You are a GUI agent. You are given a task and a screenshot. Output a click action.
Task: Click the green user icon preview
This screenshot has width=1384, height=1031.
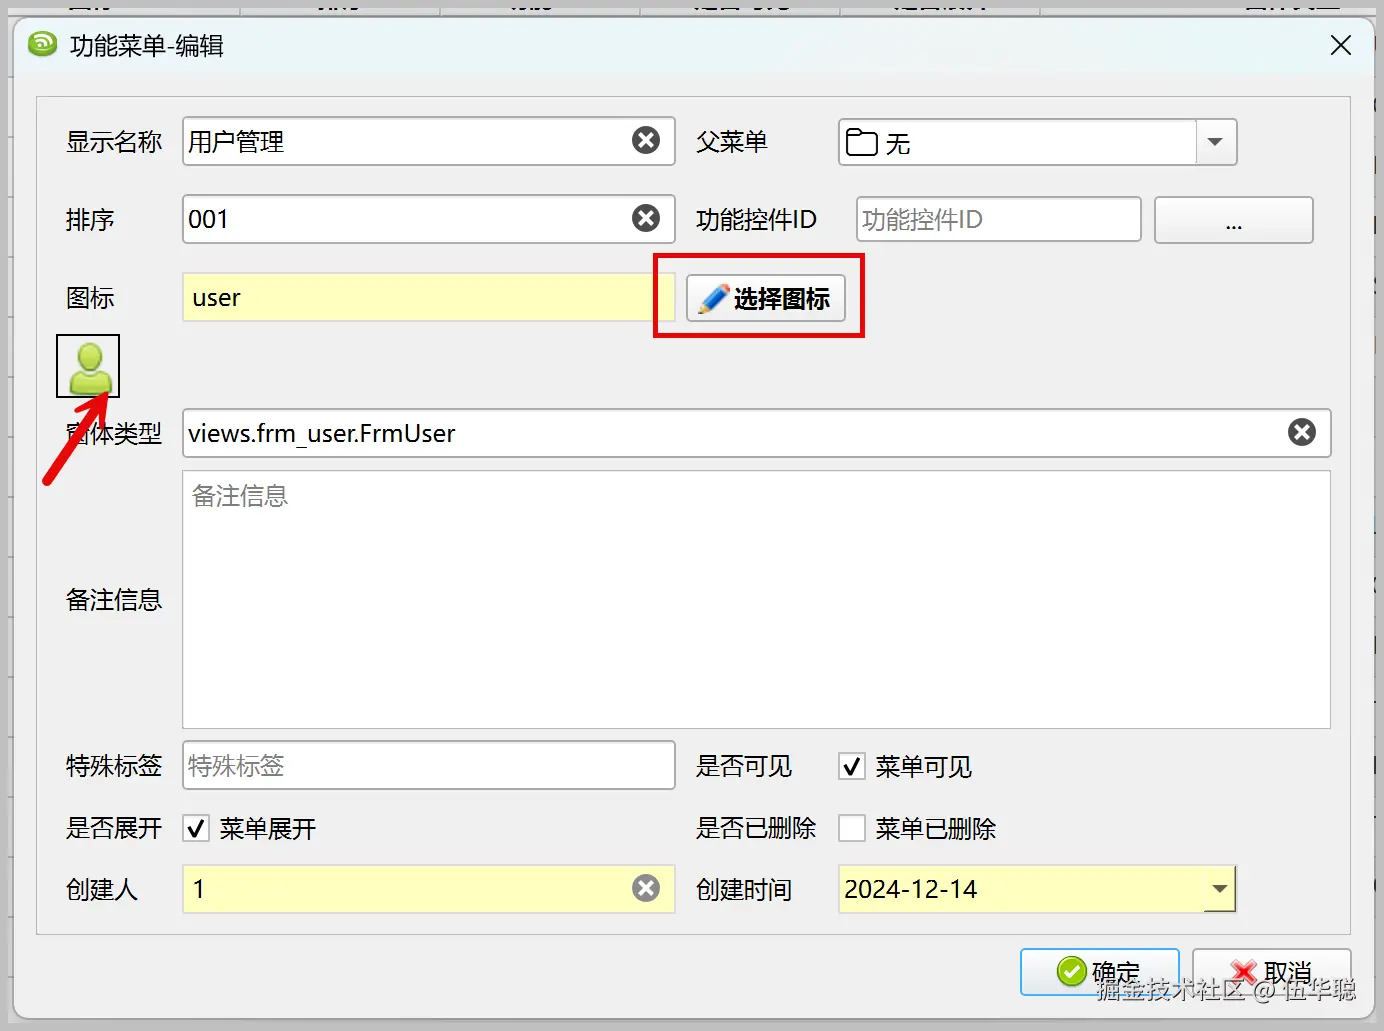pyautogui.click(x=88, y=366)
